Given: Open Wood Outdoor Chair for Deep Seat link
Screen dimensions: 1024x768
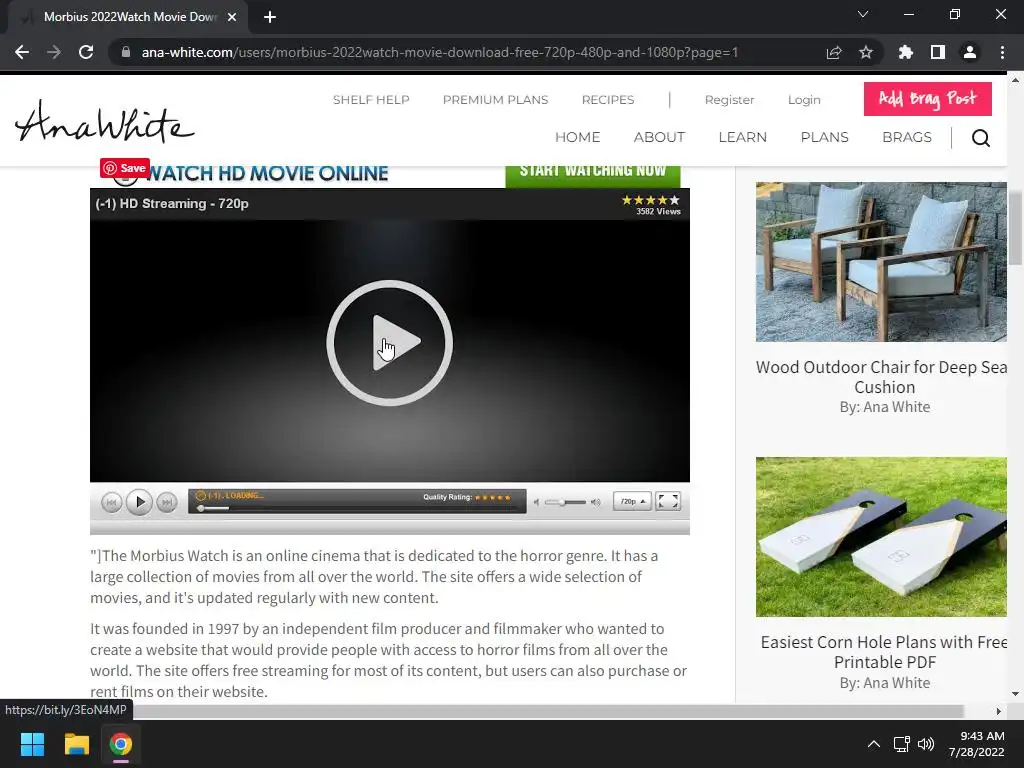Looking at the screenshot, I should click(x=882, y=377).
